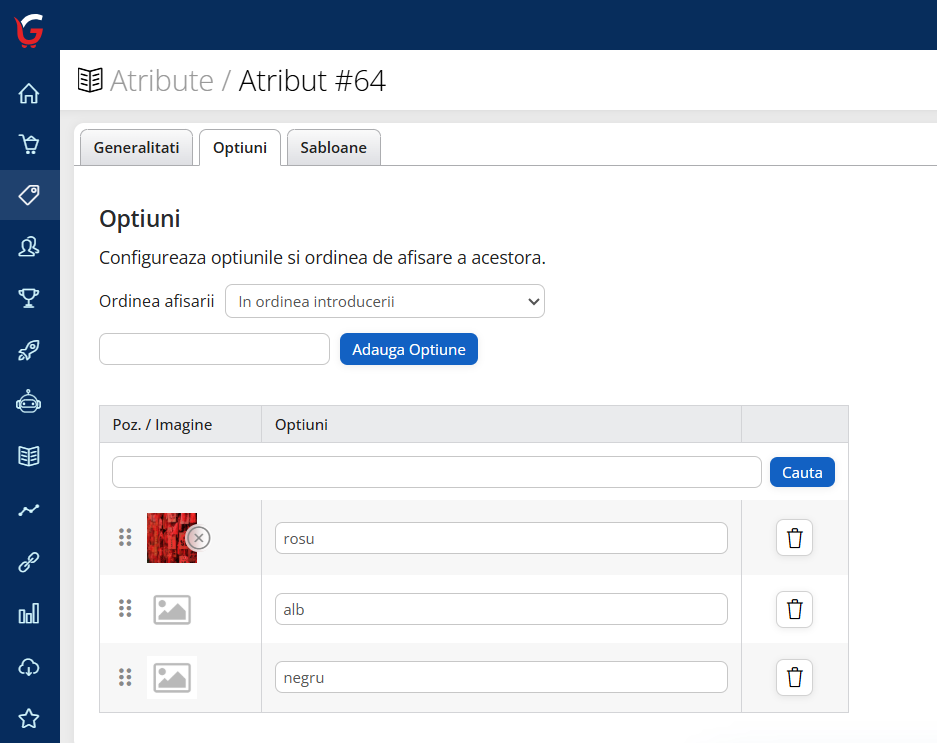Open the rocket icon in the sidebar
Image resolution: width=937 pixels, height=743 pixels.
pyautogui.click(x=29, y=350)
